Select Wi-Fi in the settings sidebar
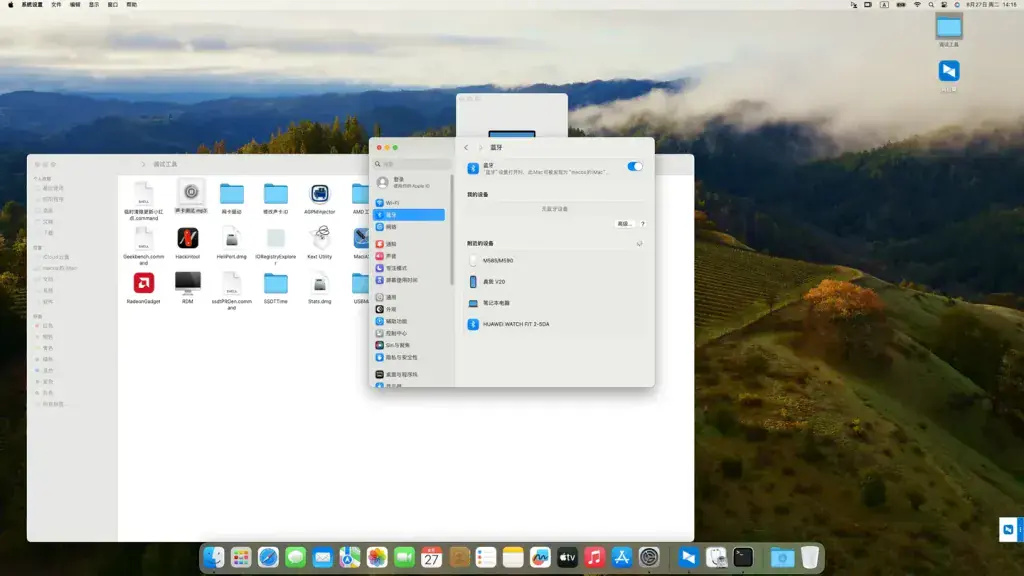Image resolution: width=1024 pixels, height=576 pixels. pos(409,203)
